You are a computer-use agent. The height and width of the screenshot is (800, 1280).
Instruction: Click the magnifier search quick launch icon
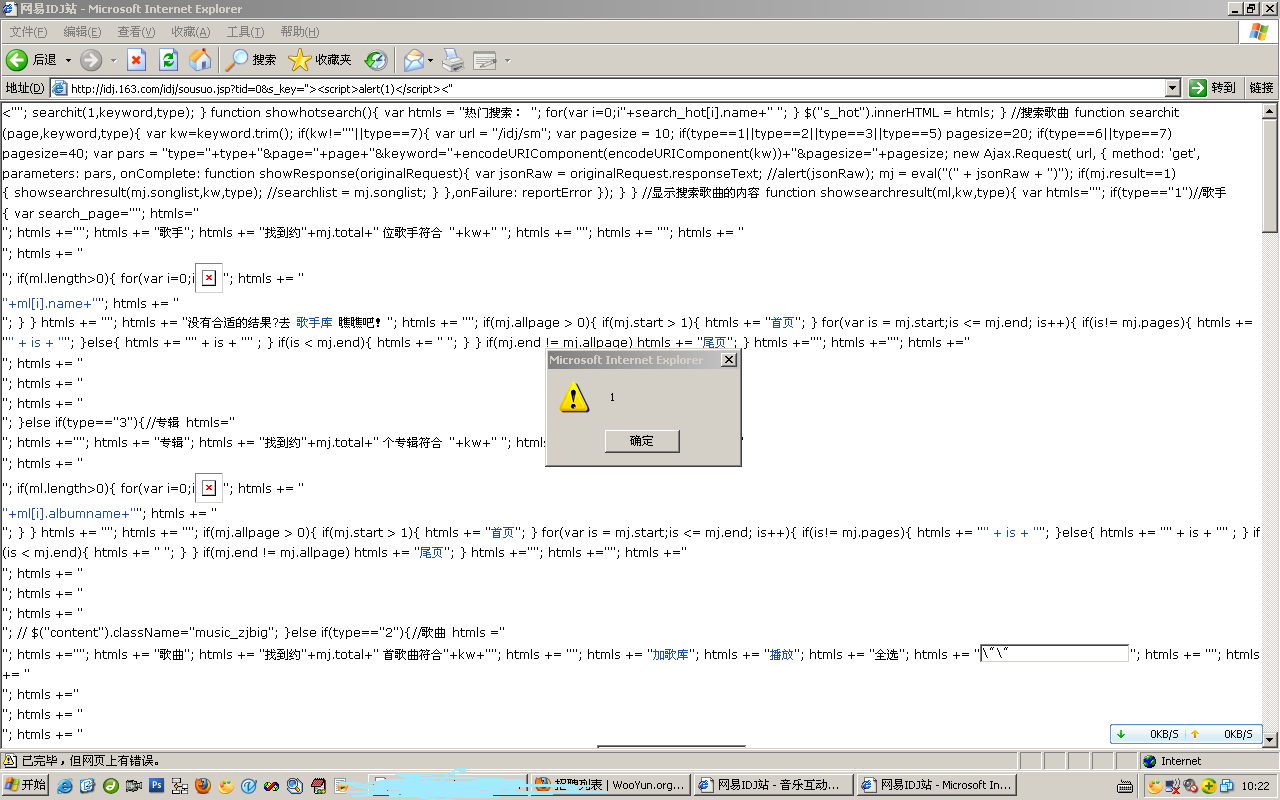point(294,786)
